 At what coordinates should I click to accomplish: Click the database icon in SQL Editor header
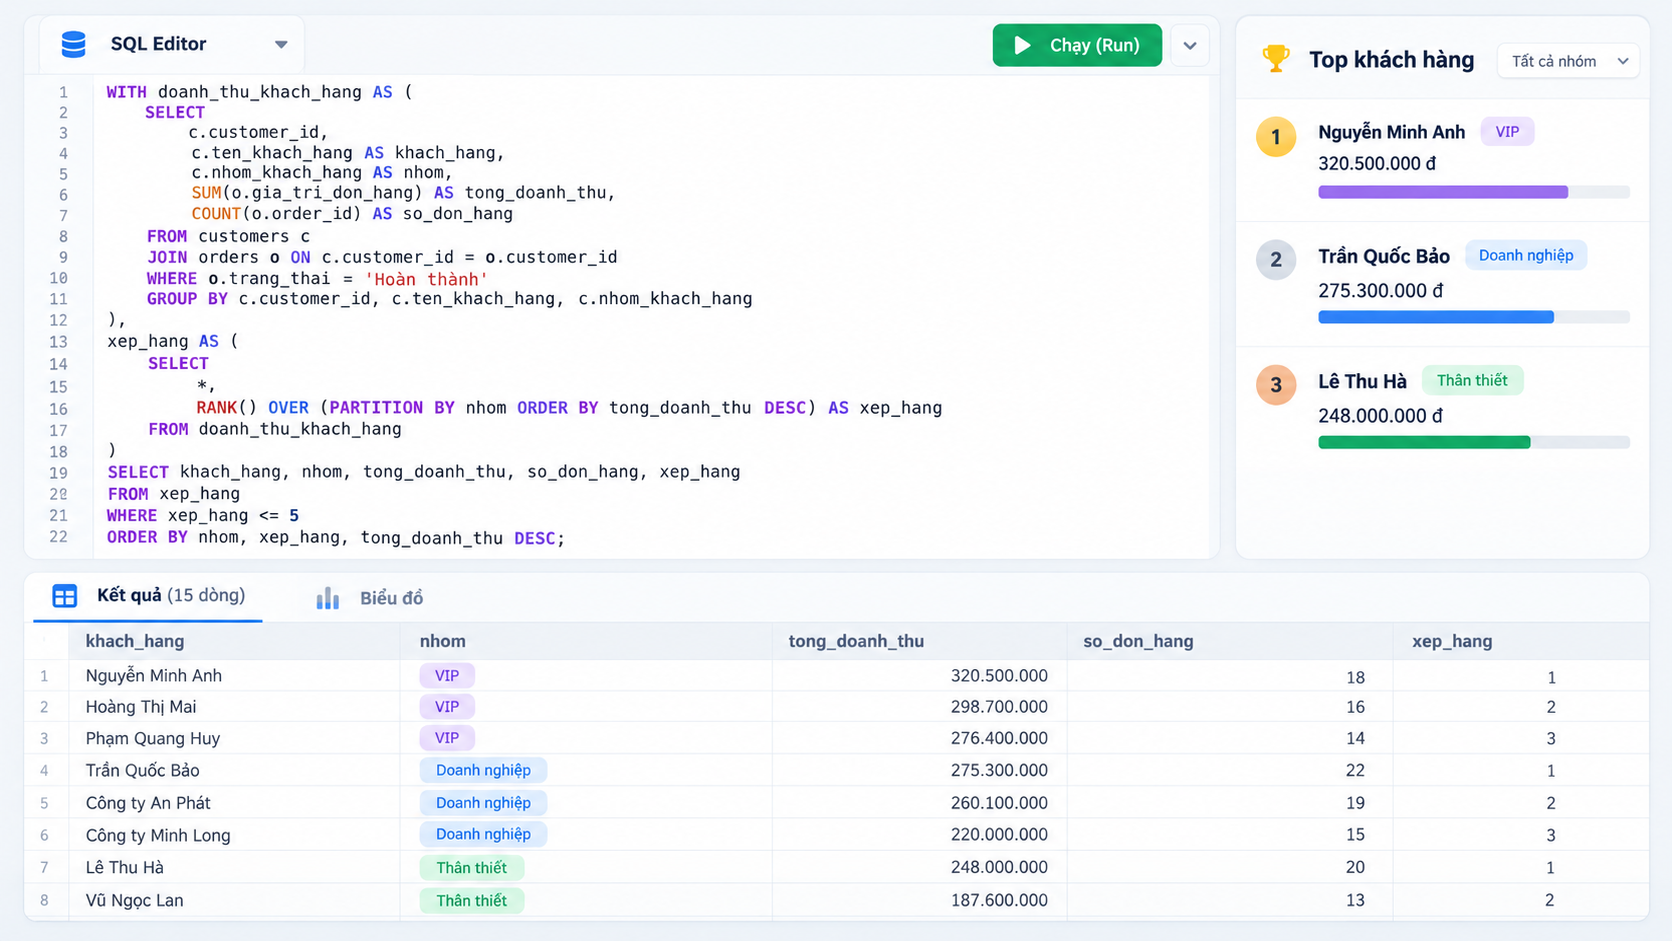[x=73, y=44]
